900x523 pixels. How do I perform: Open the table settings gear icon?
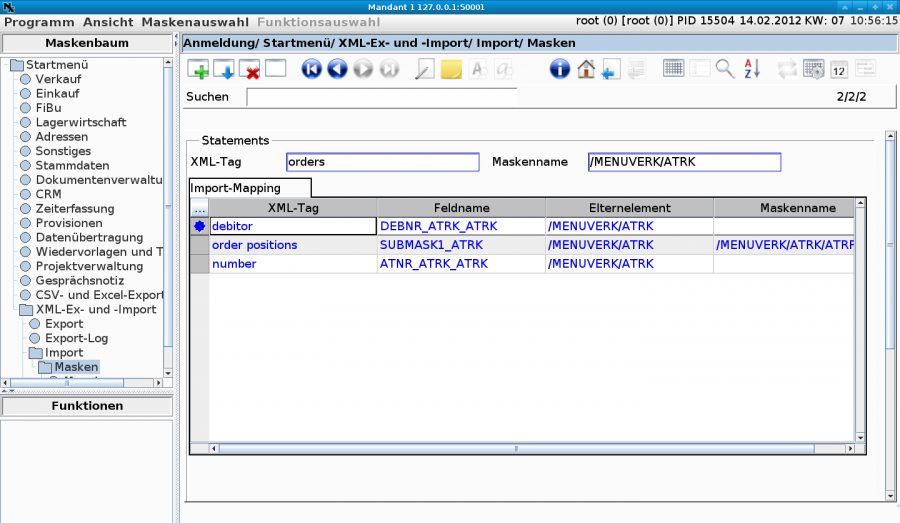[x=813, y=69]
